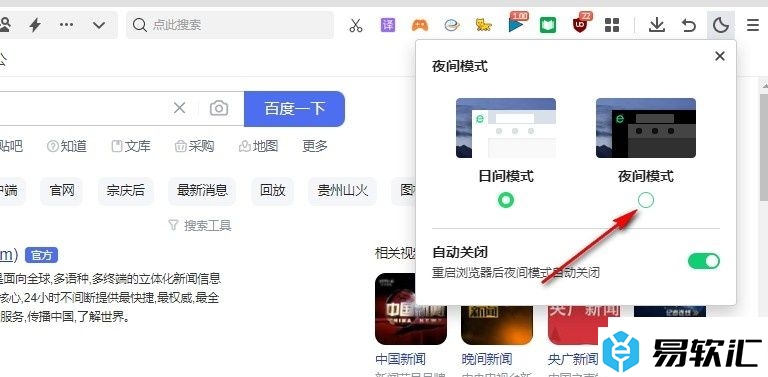Image resolution: width=768 pixels, height=377 pixels.
Task: Click the magnifier icon in search box
Action: pyautogui.click(x=140, y=25)
